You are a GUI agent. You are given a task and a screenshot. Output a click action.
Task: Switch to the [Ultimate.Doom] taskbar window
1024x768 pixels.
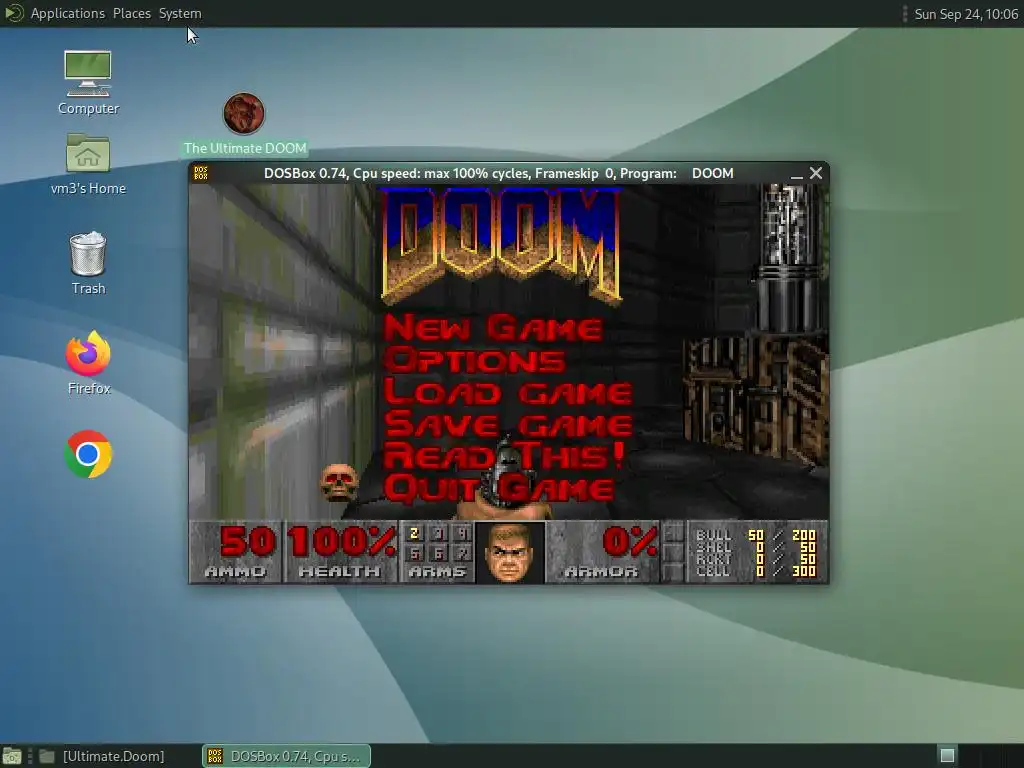(x=101, y=756)
